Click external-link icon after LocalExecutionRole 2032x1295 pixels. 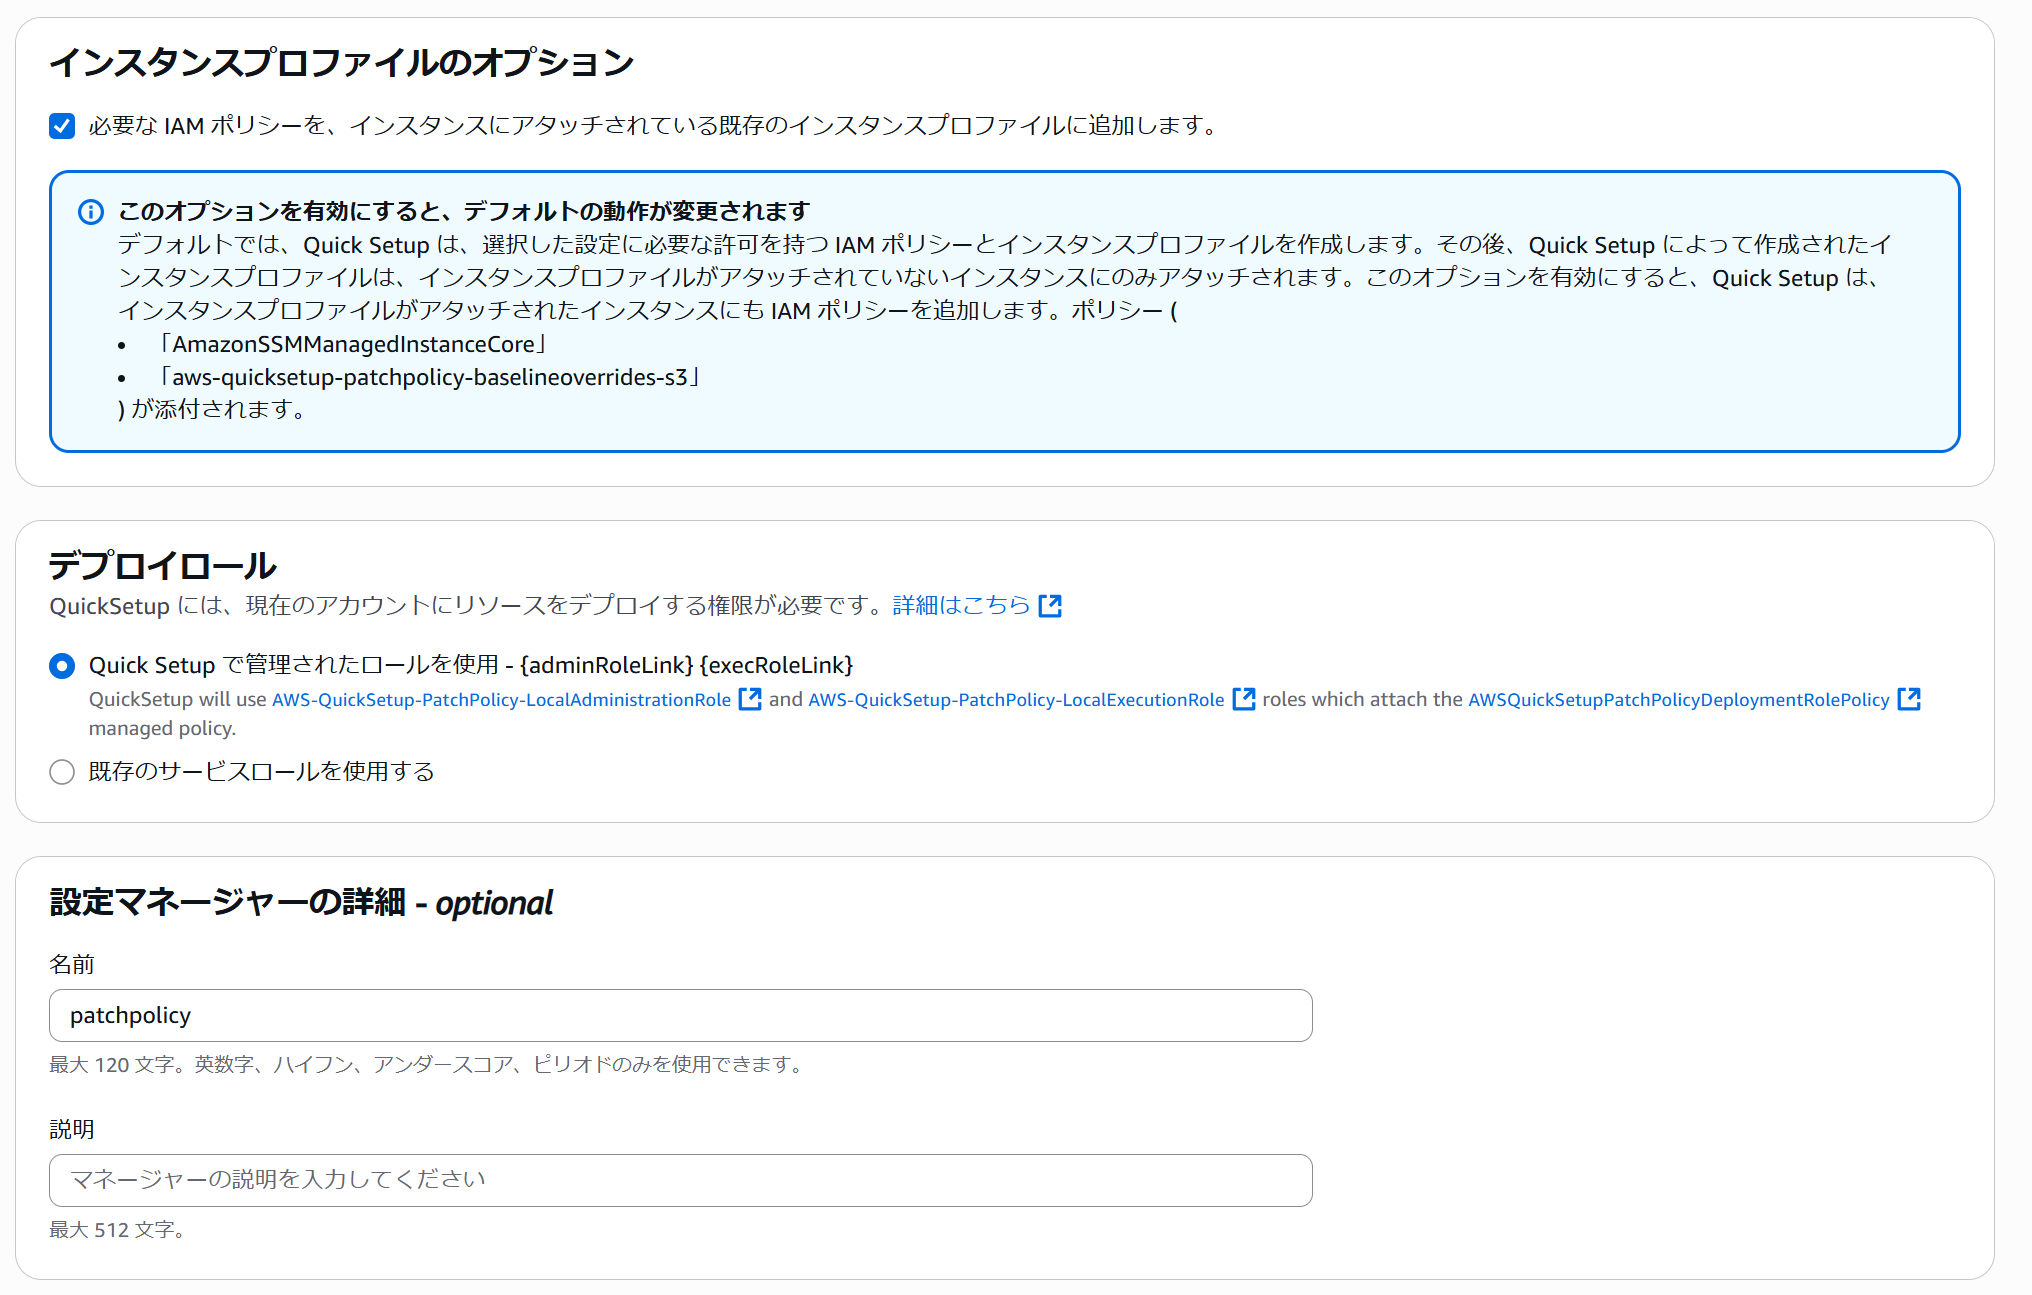coord(1243,699)
